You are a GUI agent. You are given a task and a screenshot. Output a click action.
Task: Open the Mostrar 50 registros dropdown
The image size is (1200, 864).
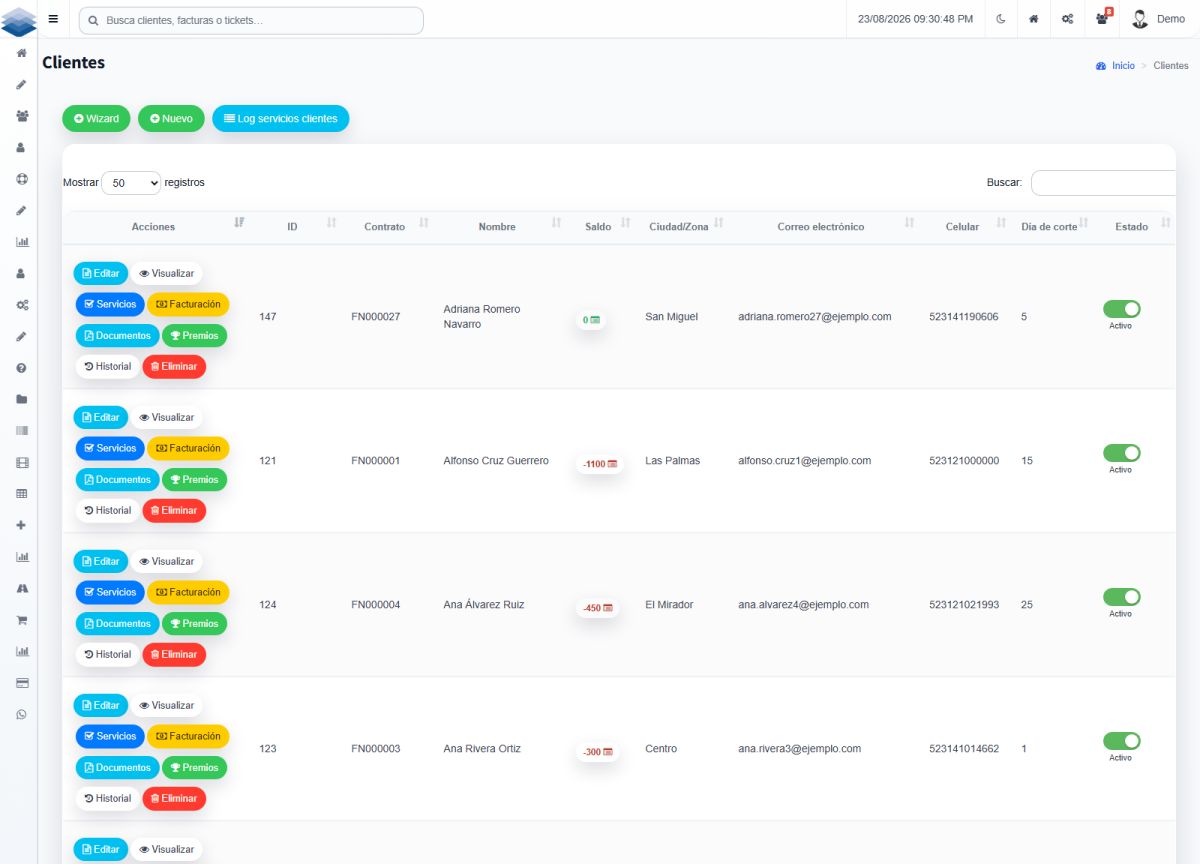(131, 183)
